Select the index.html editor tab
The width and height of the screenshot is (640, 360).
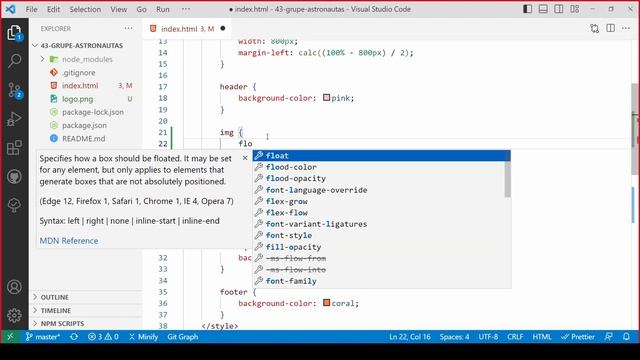[187, 29]
